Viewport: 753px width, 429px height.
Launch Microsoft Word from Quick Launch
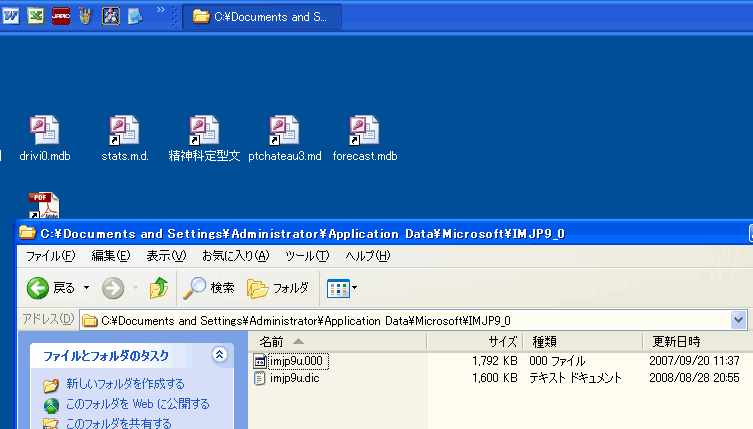[12, 16]
